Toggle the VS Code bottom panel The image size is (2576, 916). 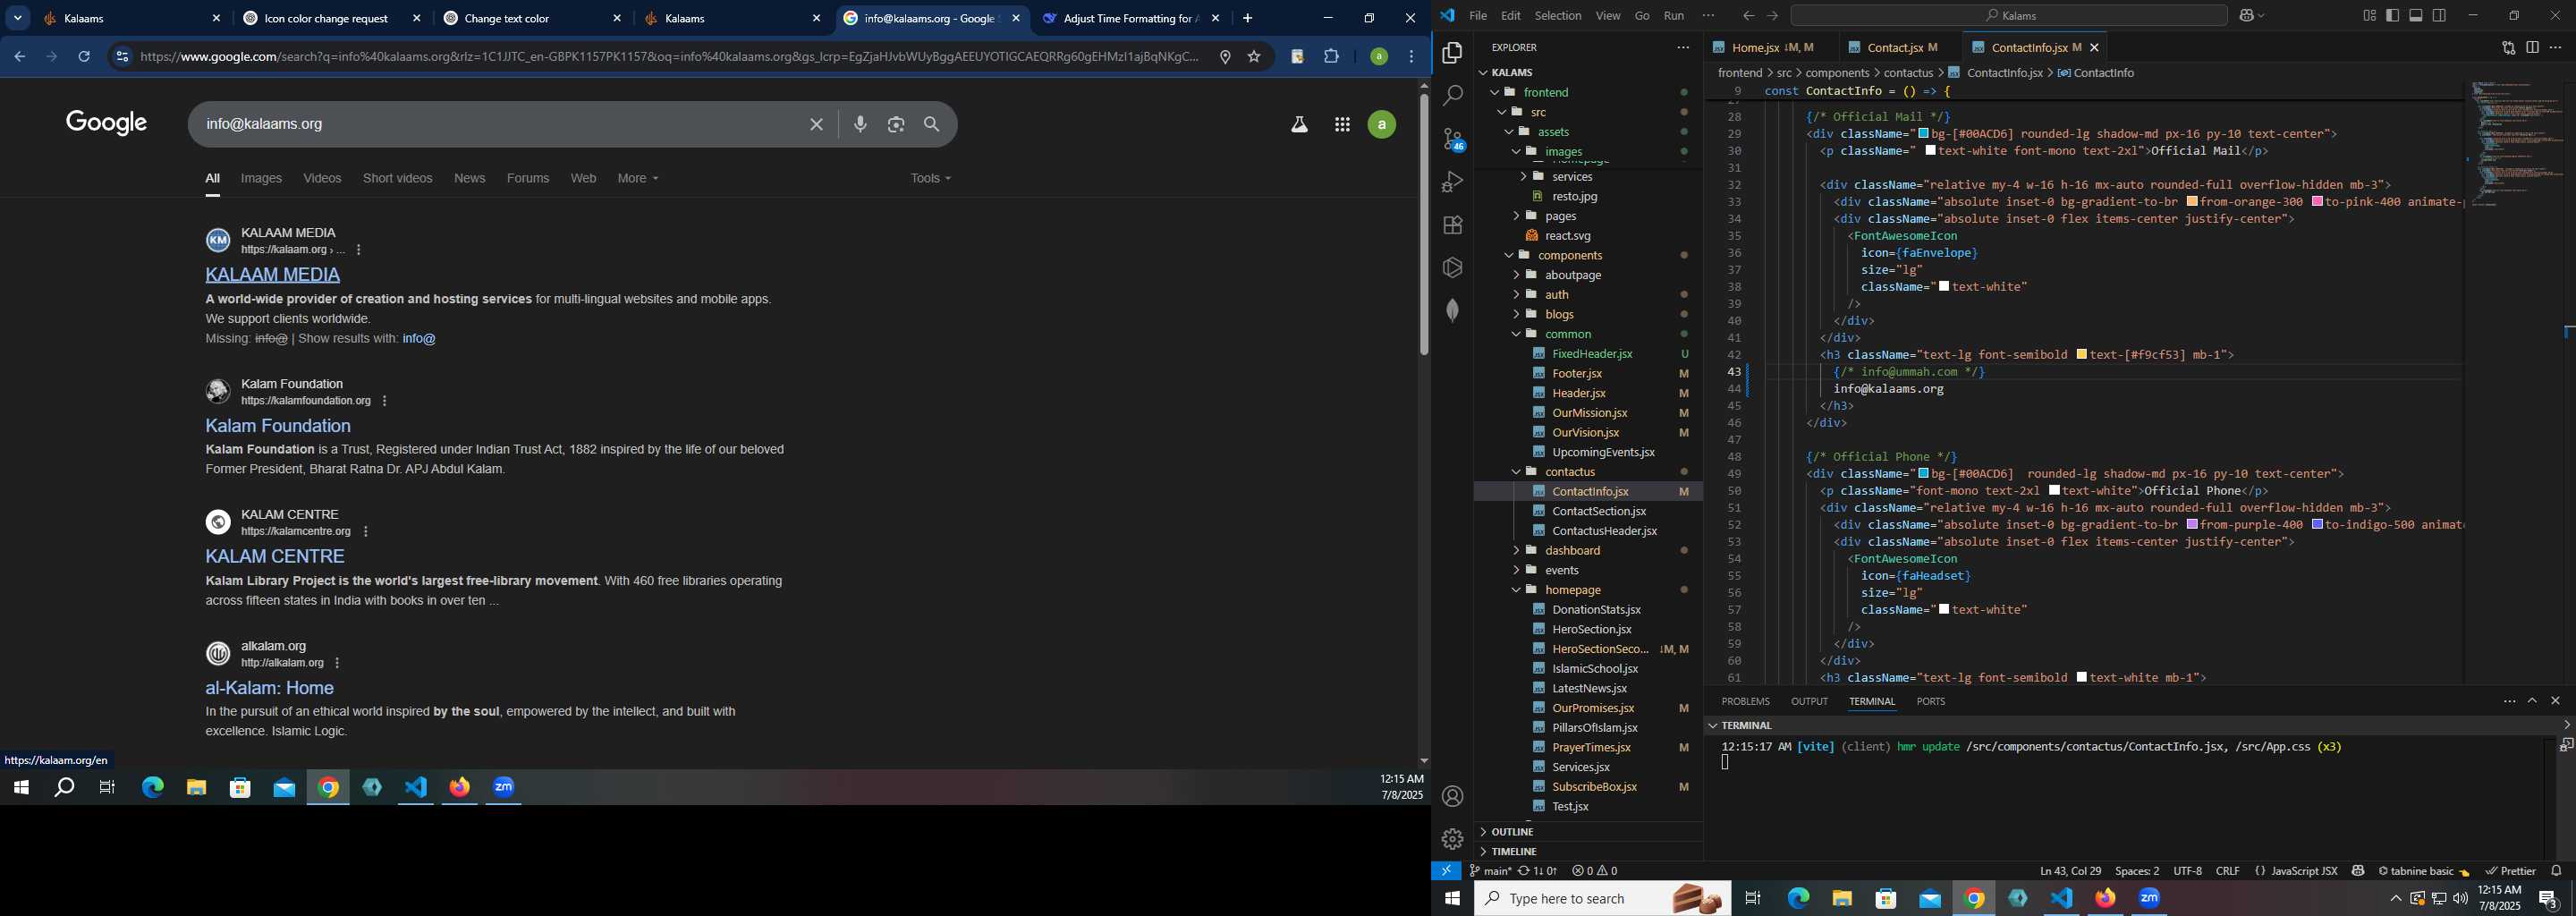click(2416, 16)
